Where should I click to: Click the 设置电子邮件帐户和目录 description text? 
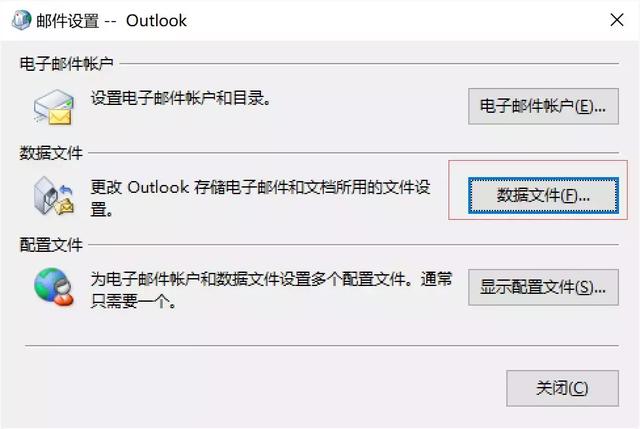(x=181, y=98)
